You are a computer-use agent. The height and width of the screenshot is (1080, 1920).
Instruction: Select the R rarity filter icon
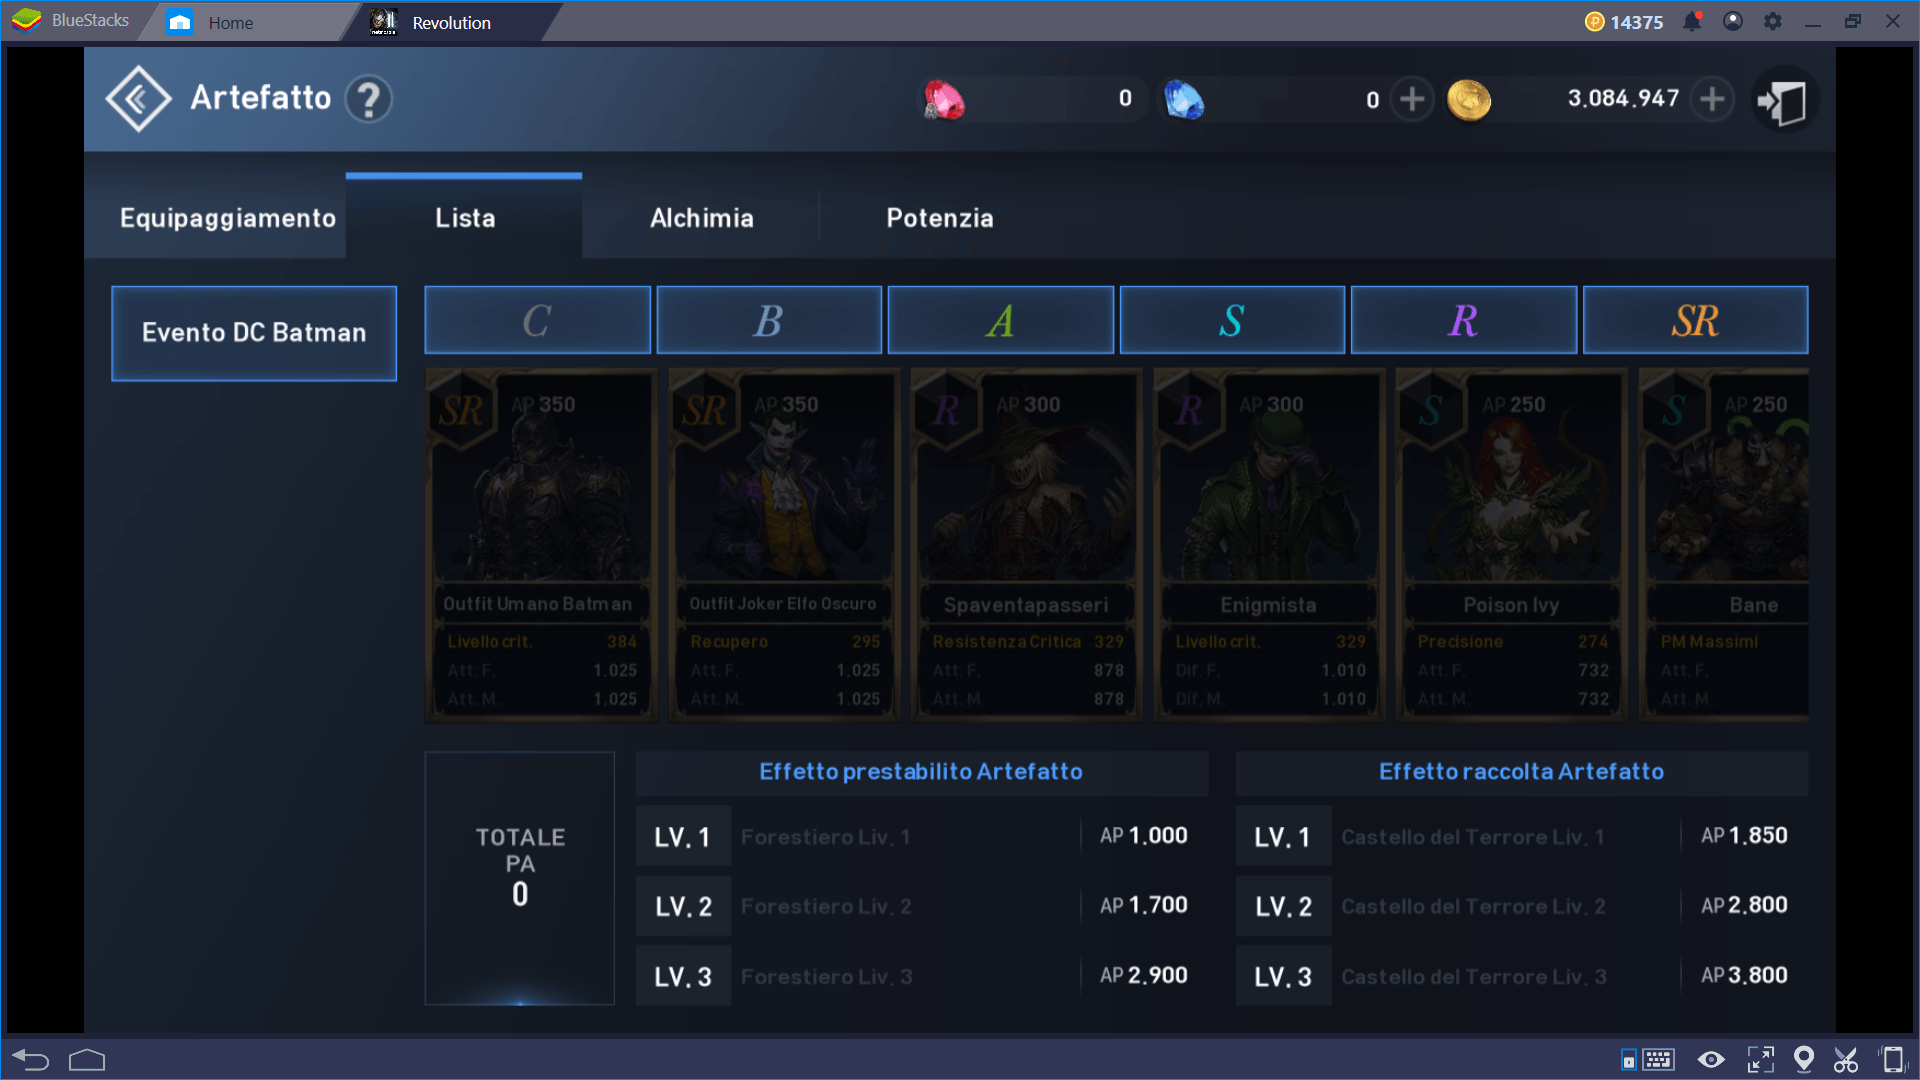[1464, 320]
